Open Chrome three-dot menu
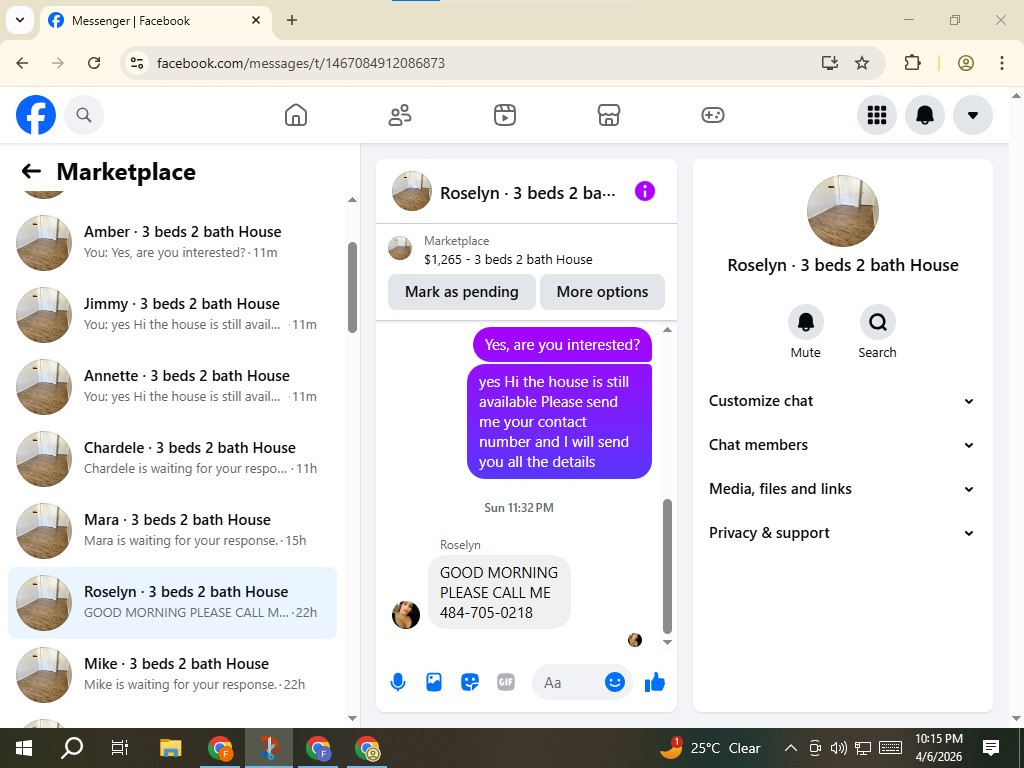 tap(1002, 63)
